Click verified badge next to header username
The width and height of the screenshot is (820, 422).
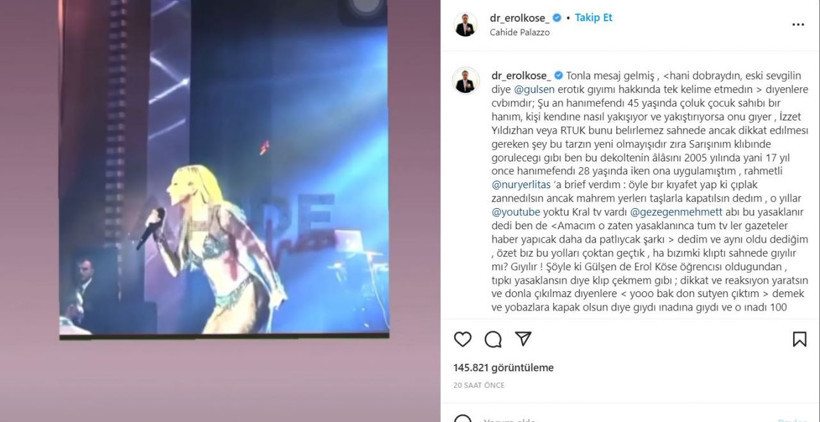pos(557,18)
